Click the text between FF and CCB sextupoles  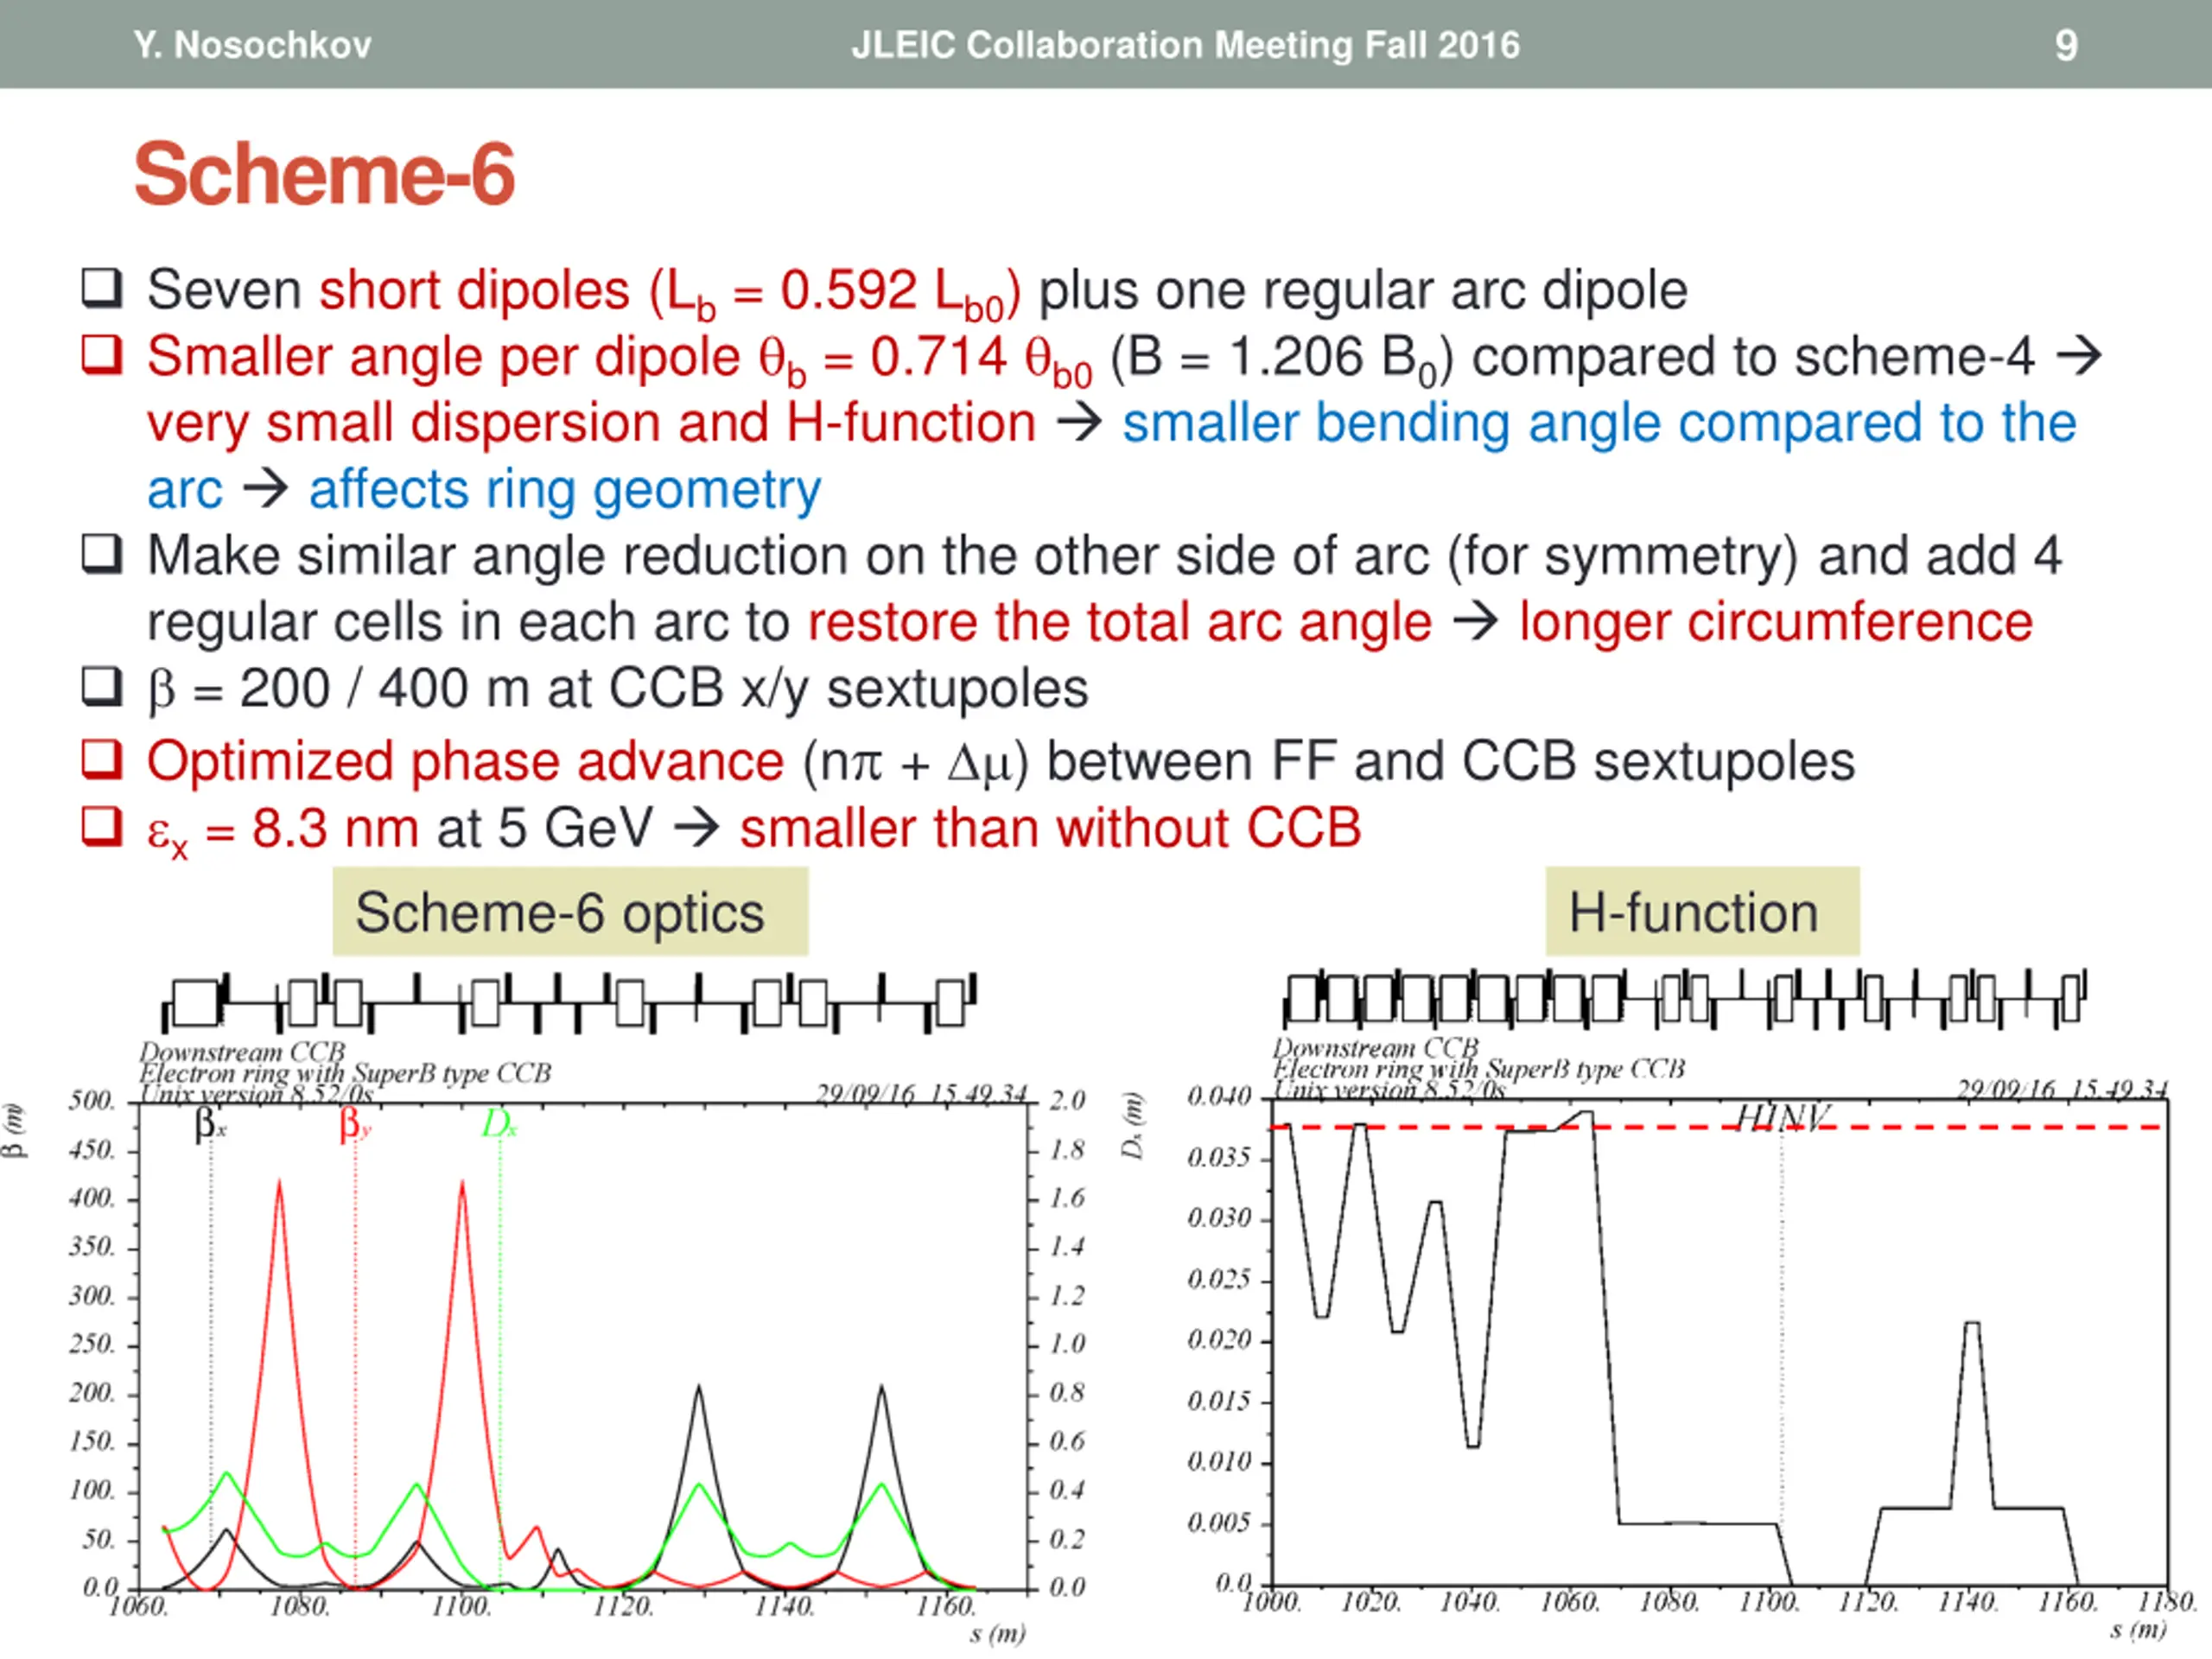click(x=1450, y=762)
